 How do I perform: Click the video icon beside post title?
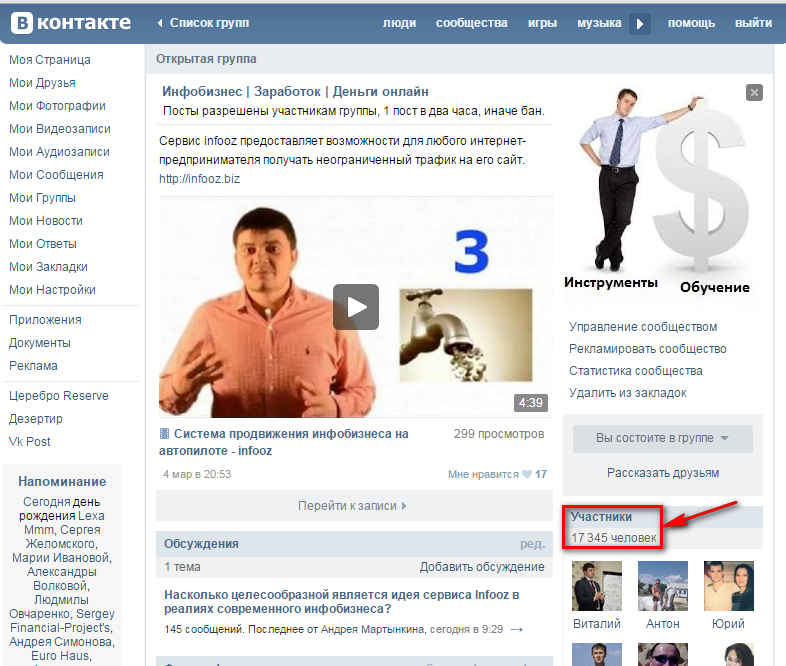click(x=164, y=433)
